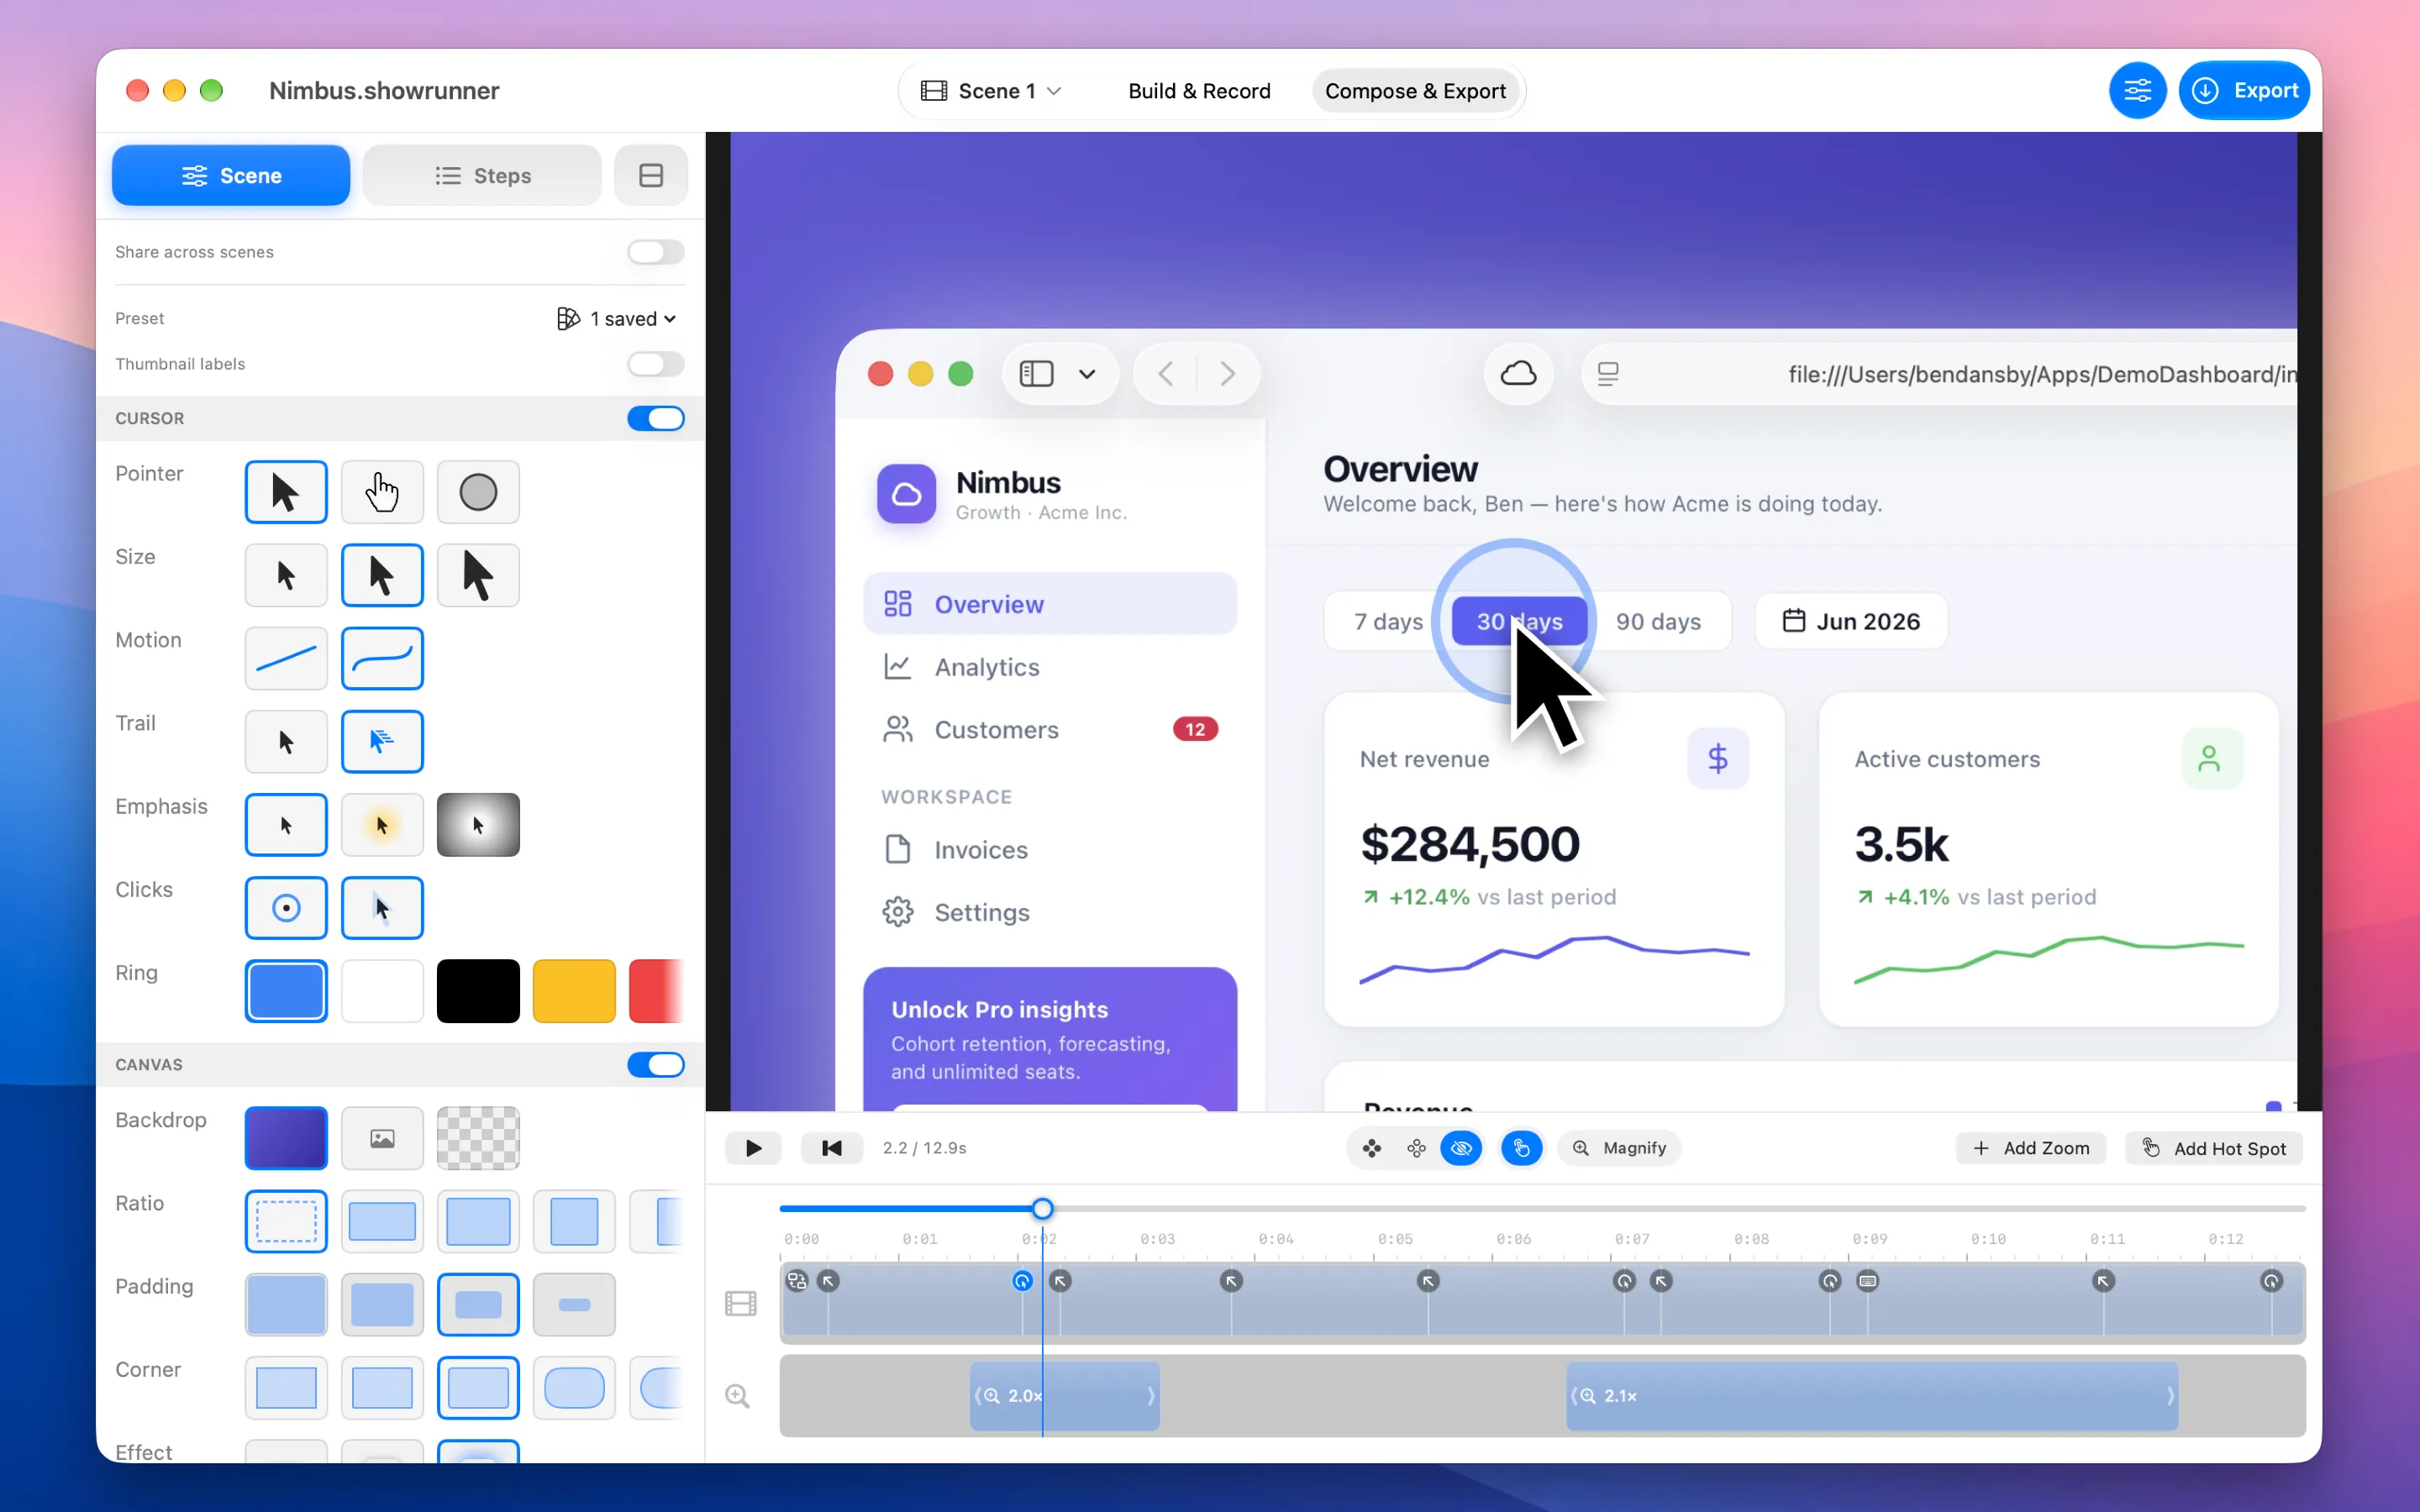Open the Jun 2026 date picker
Viewport: 2420px width, 1512px height.
pos(1851,621)
